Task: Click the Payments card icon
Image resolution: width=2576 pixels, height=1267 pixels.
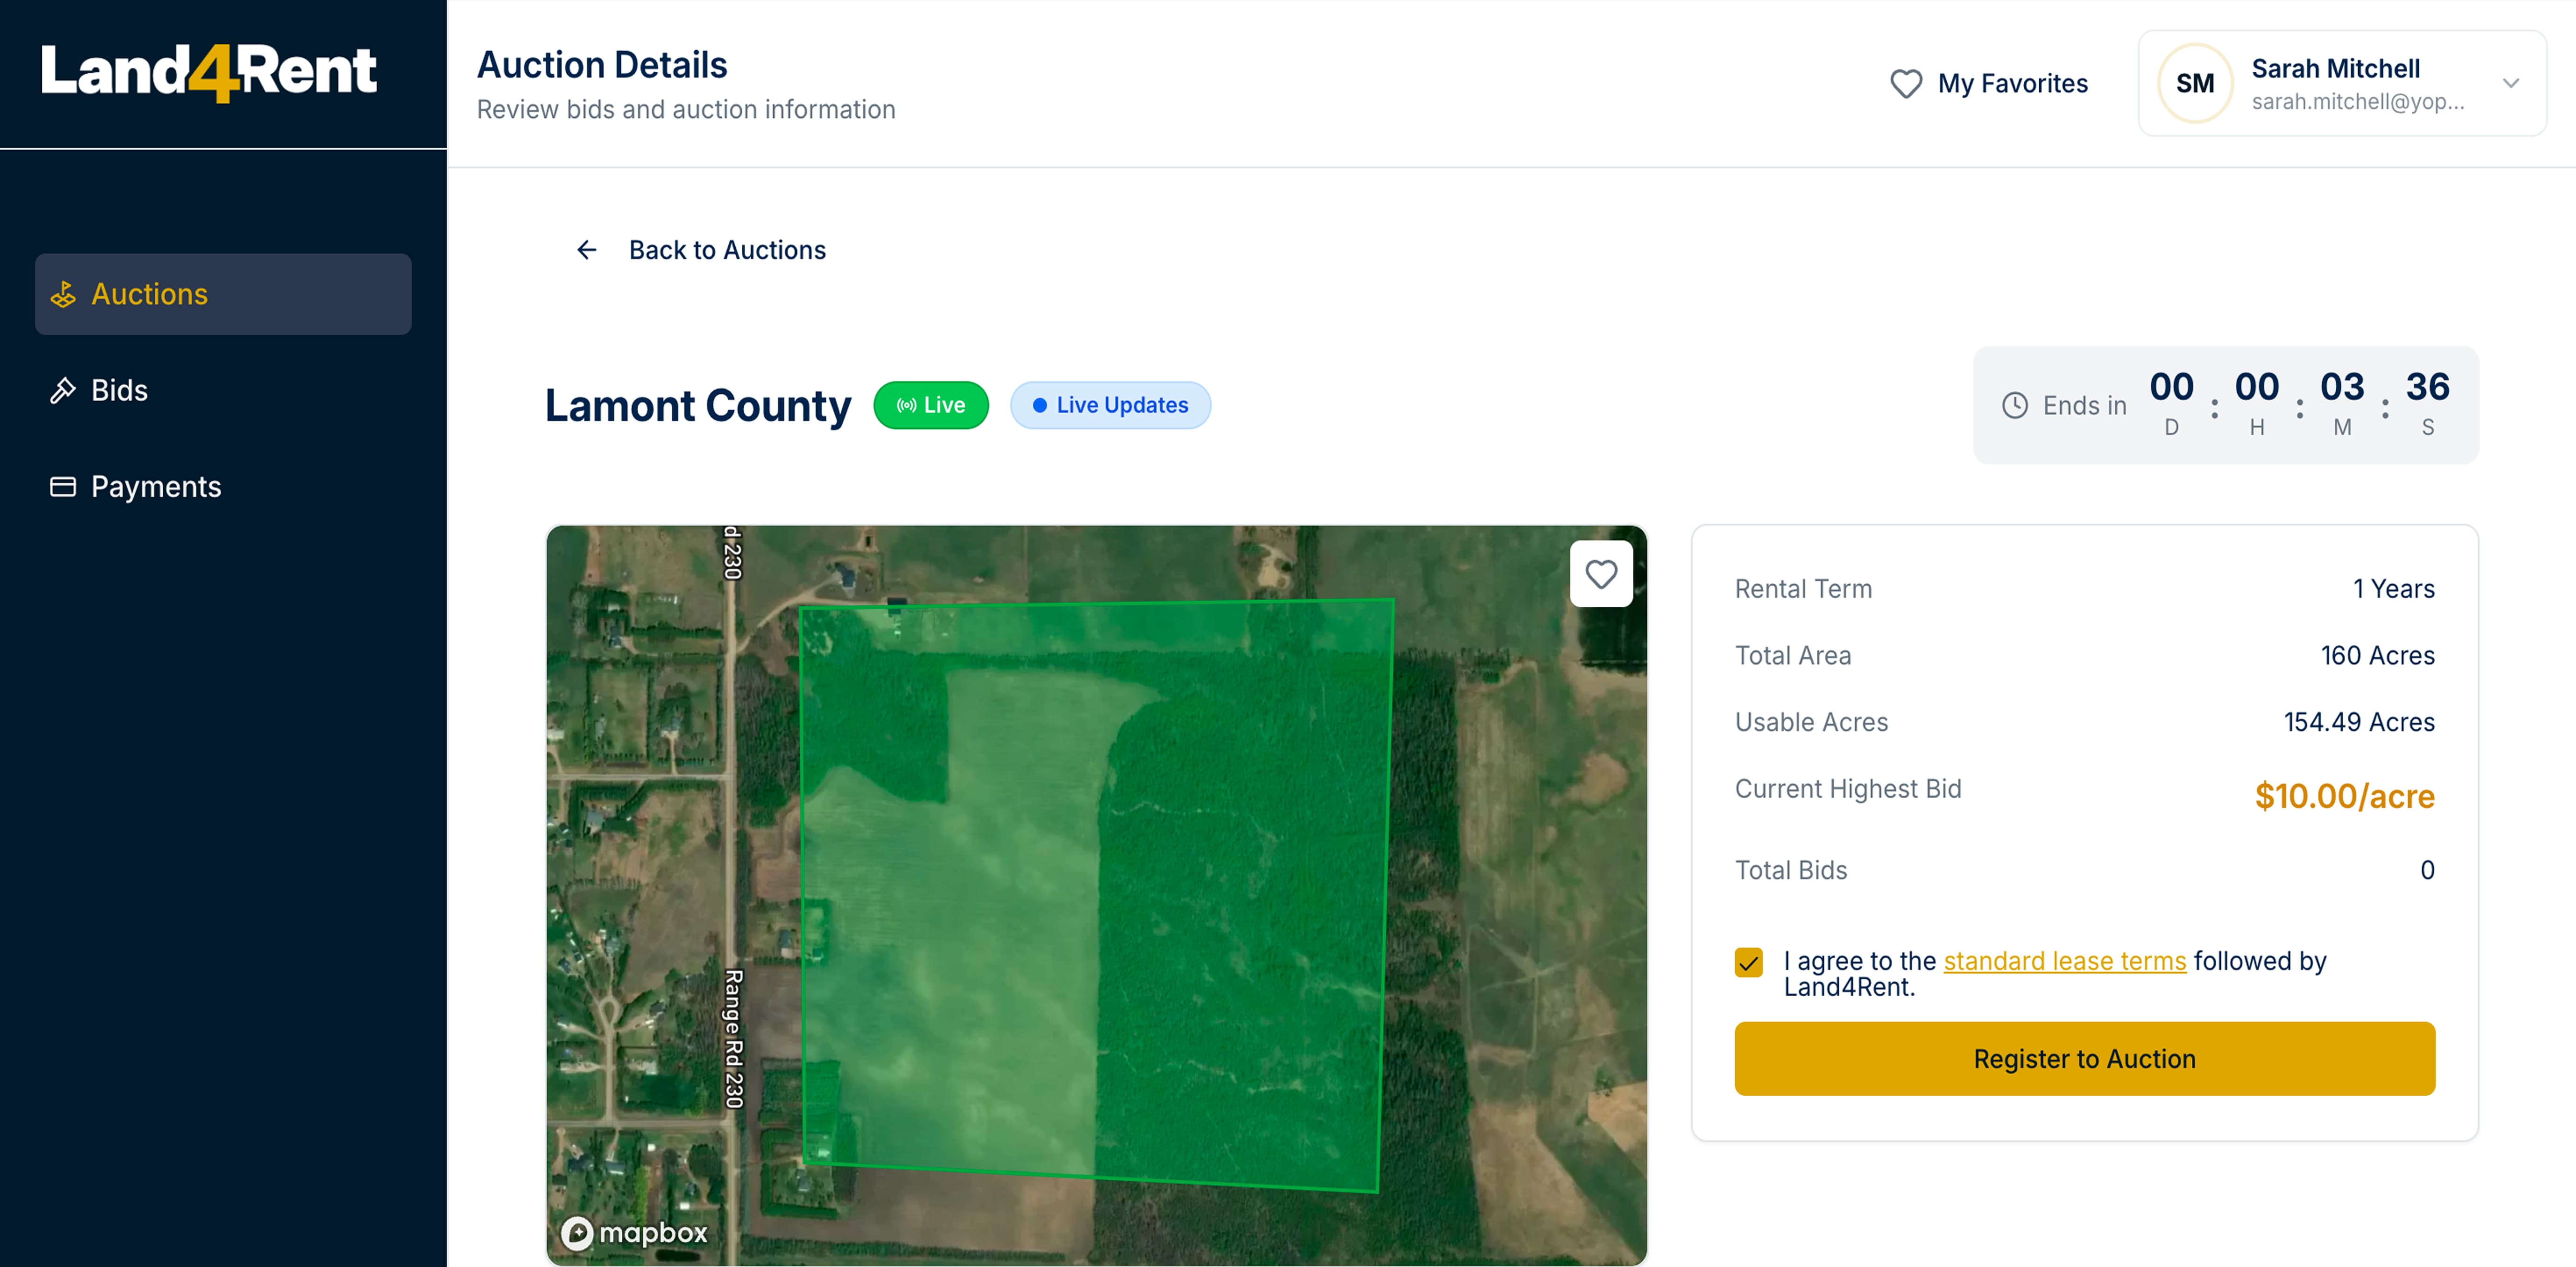Action: 63,487
